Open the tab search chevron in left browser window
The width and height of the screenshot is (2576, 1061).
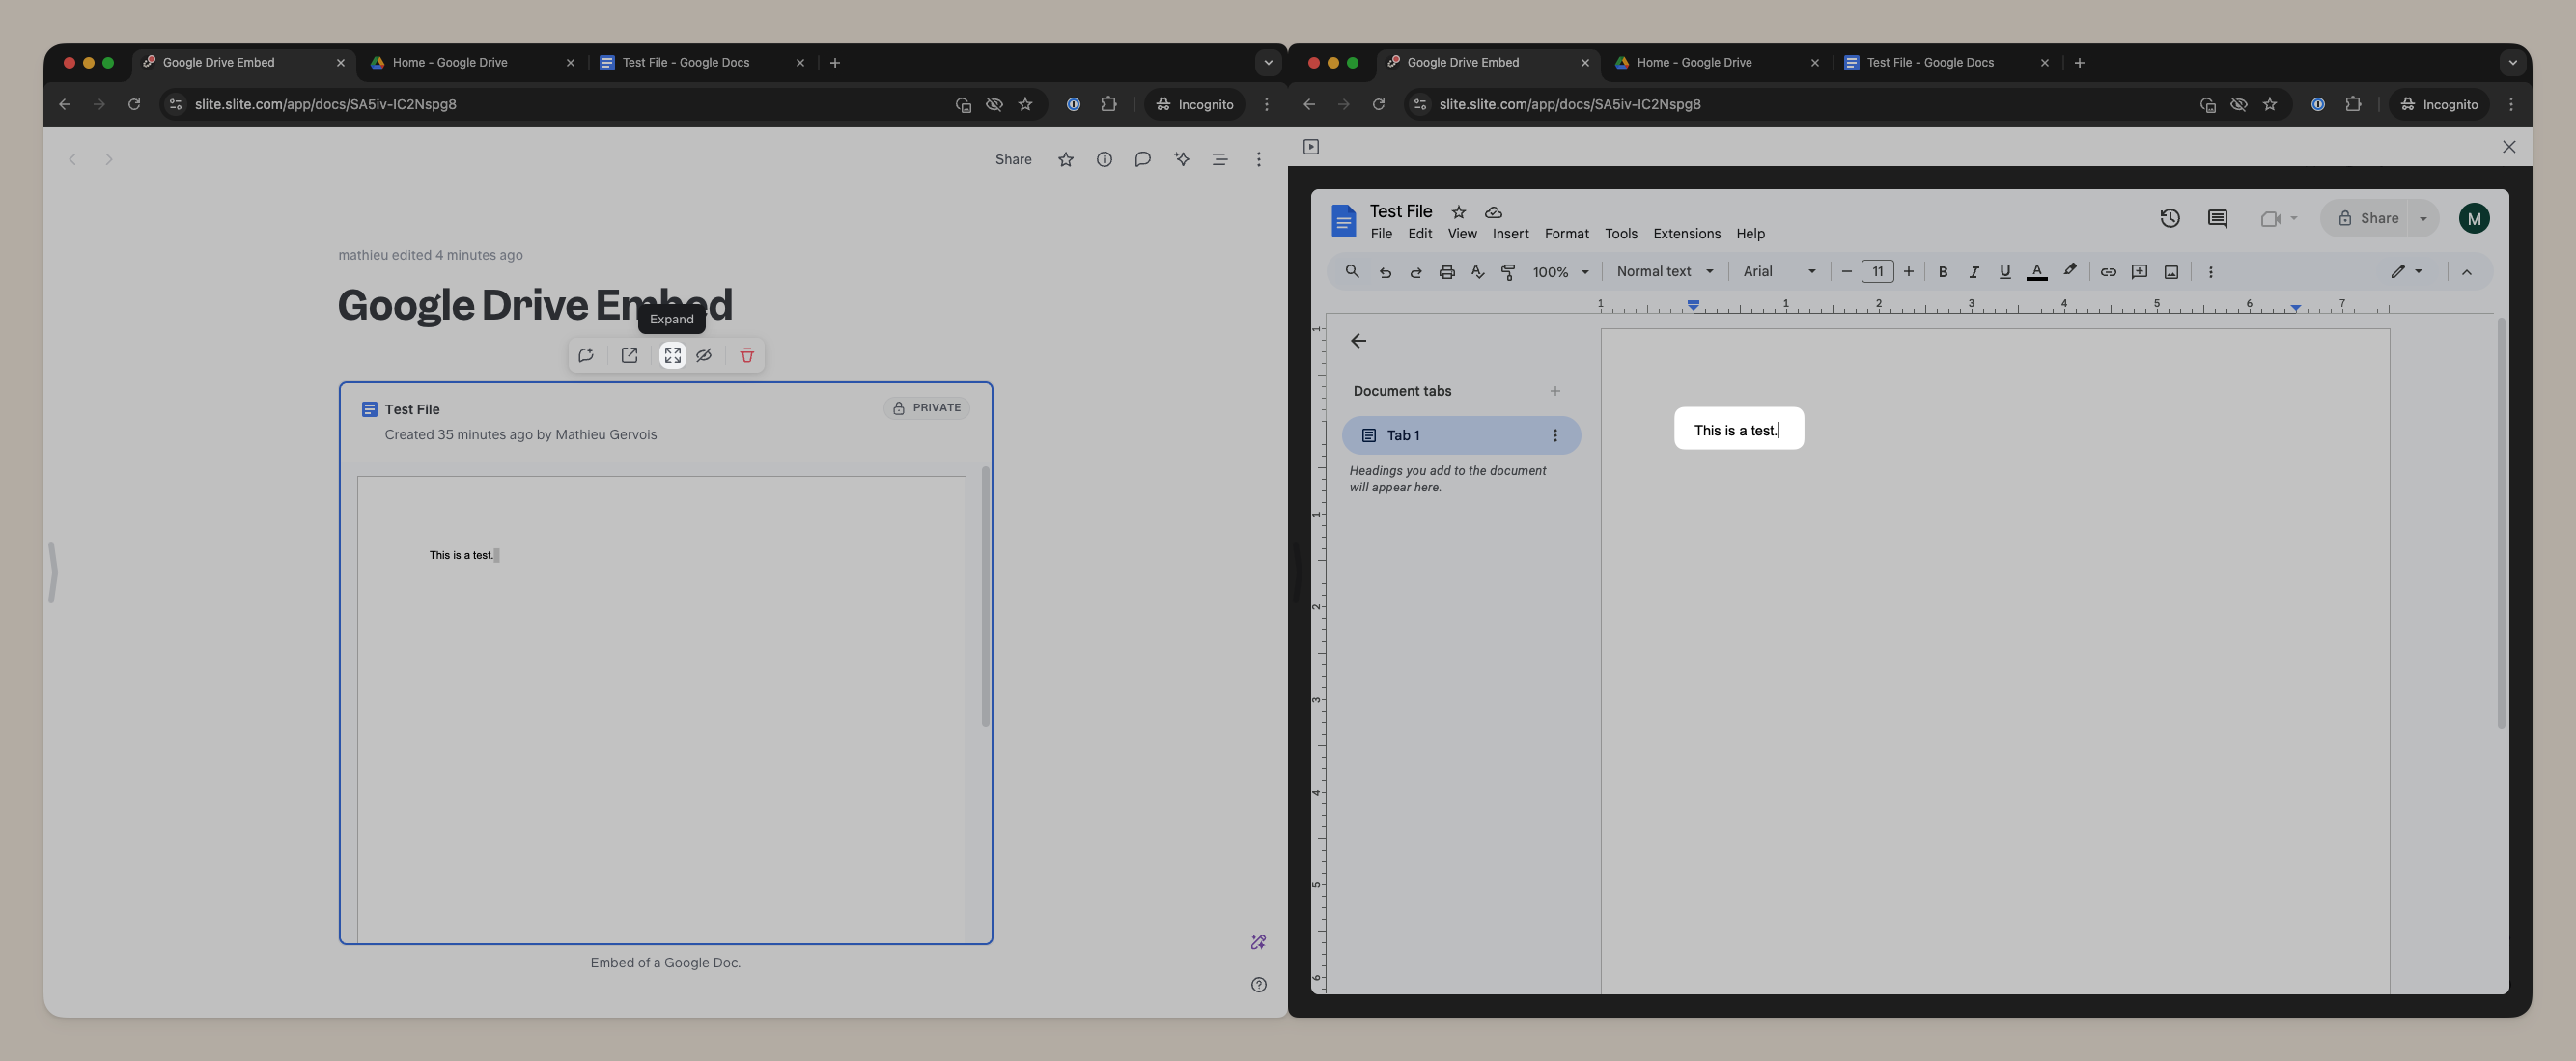coord(1268,62)
